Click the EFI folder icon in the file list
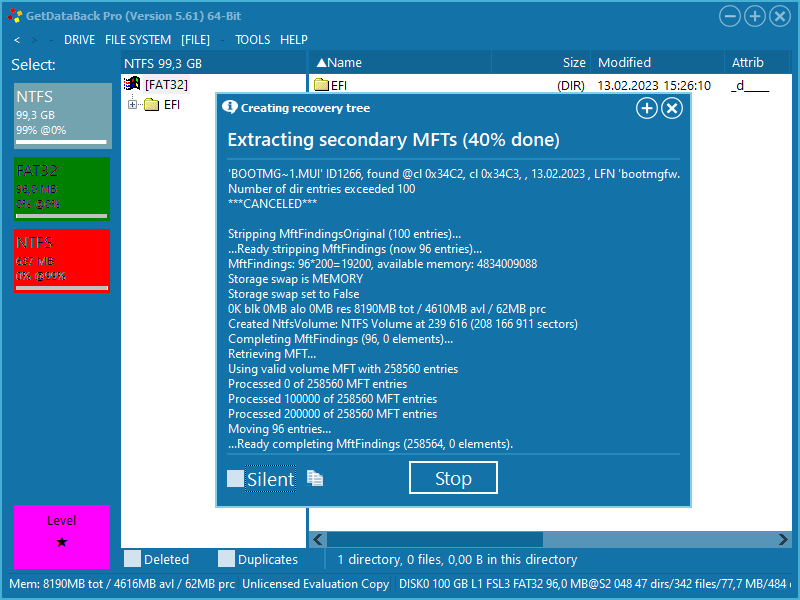Screen dimensions: 800x600 pos(321,85)
